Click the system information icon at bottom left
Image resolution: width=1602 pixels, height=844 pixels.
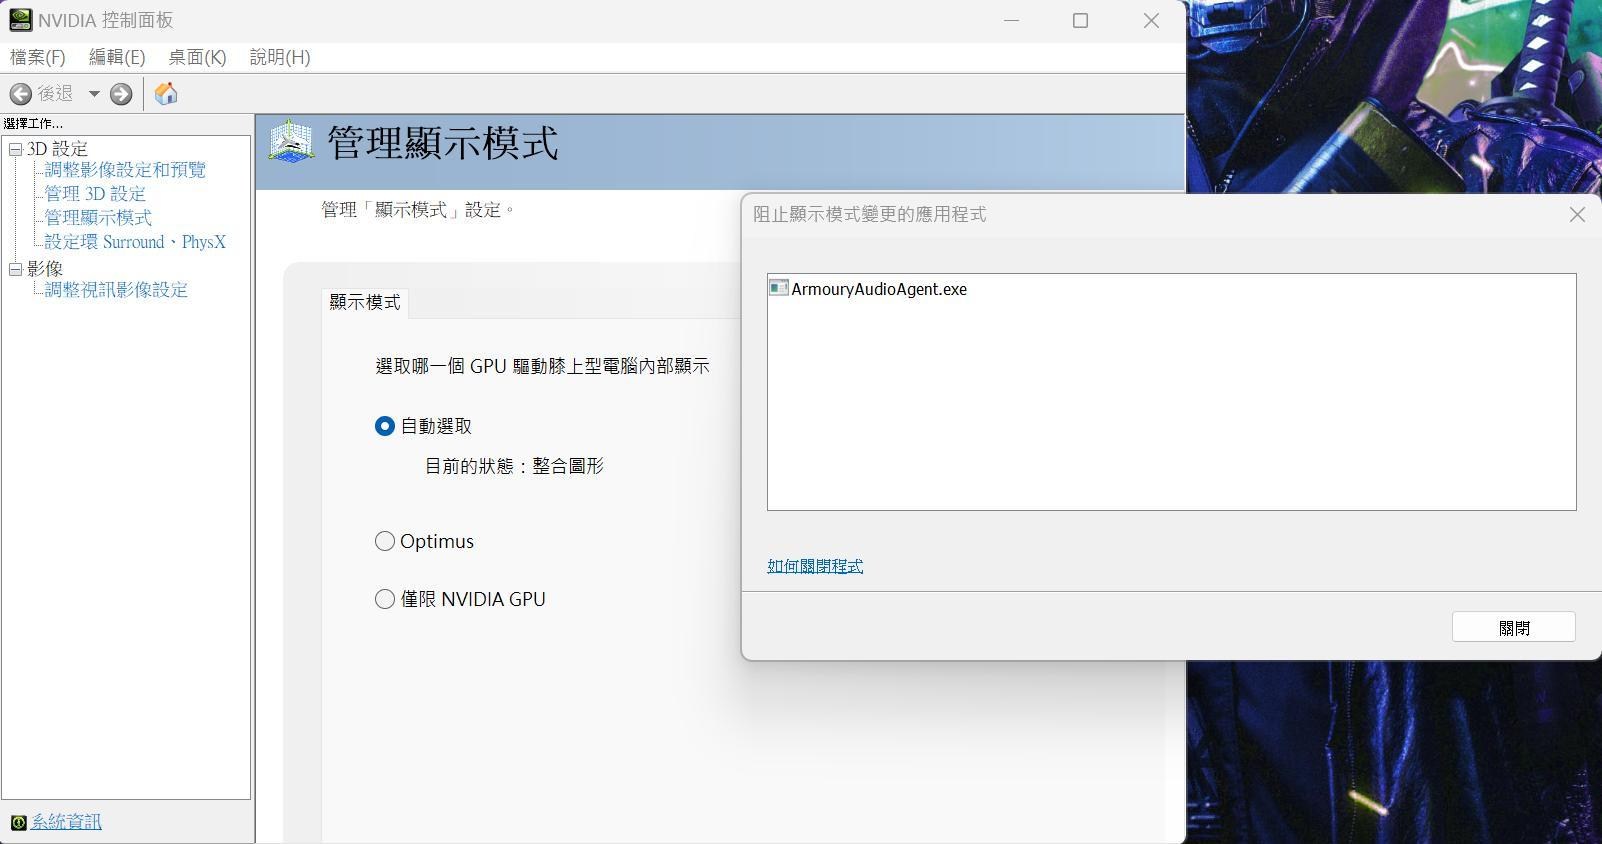(18, 822)
